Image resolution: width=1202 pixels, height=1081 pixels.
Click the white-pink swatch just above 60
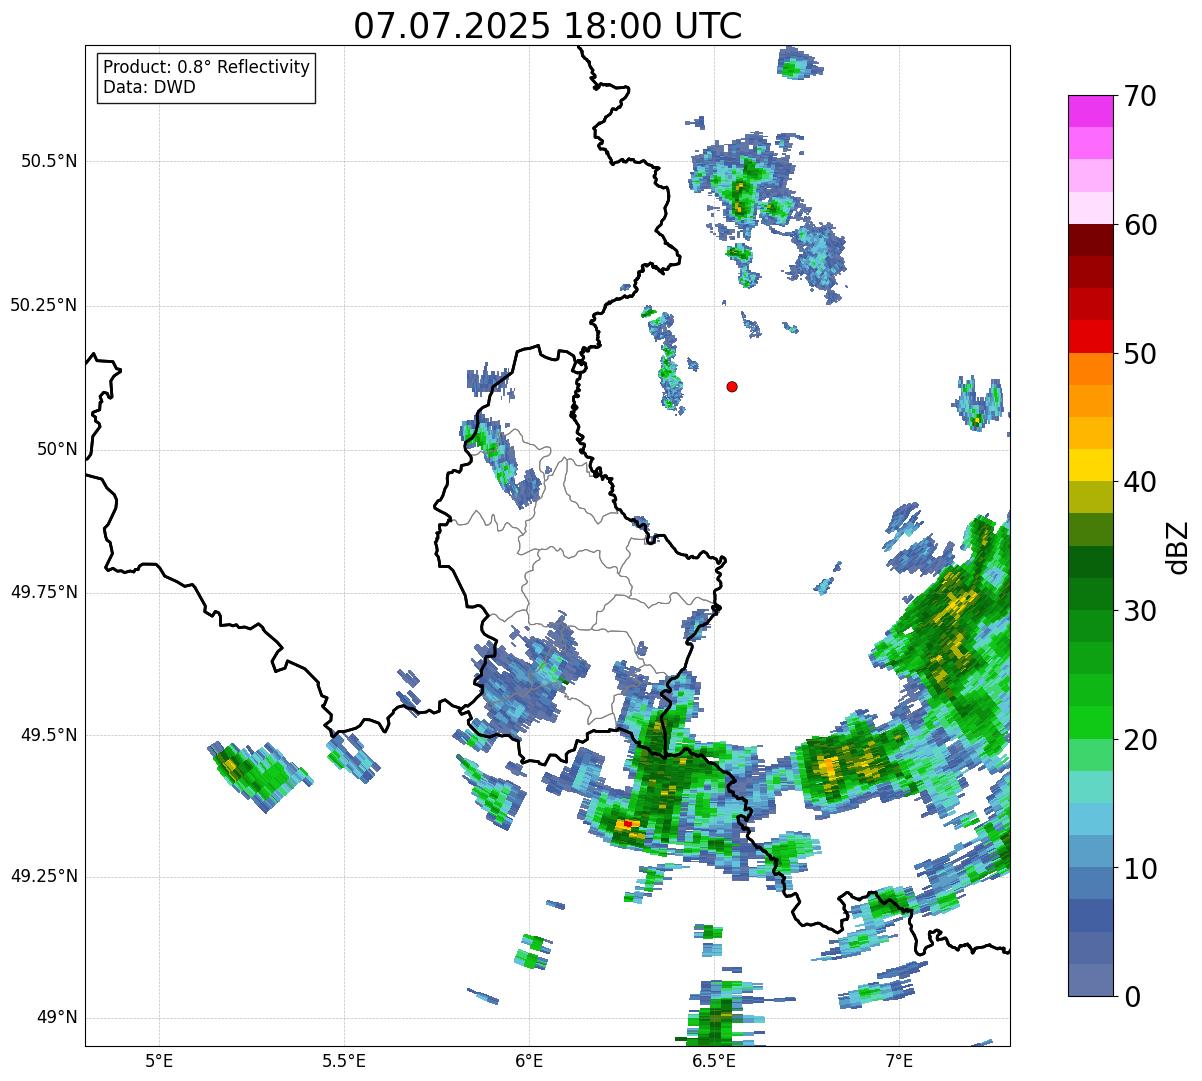point(1090,208)
